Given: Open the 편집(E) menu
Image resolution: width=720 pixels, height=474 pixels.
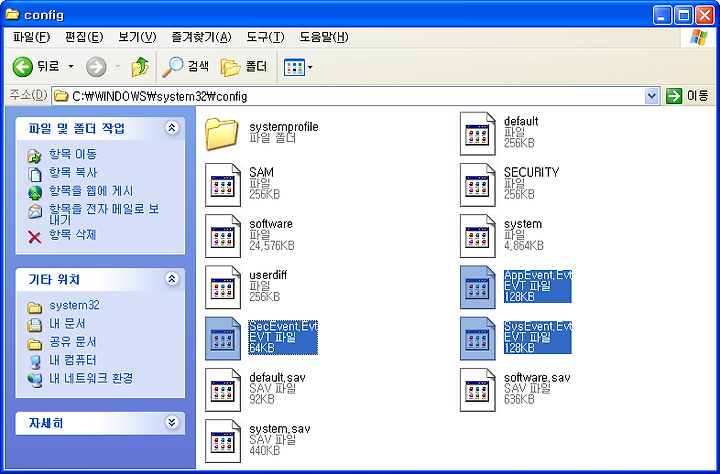Looking at the screenshot, I should point(84,37).
